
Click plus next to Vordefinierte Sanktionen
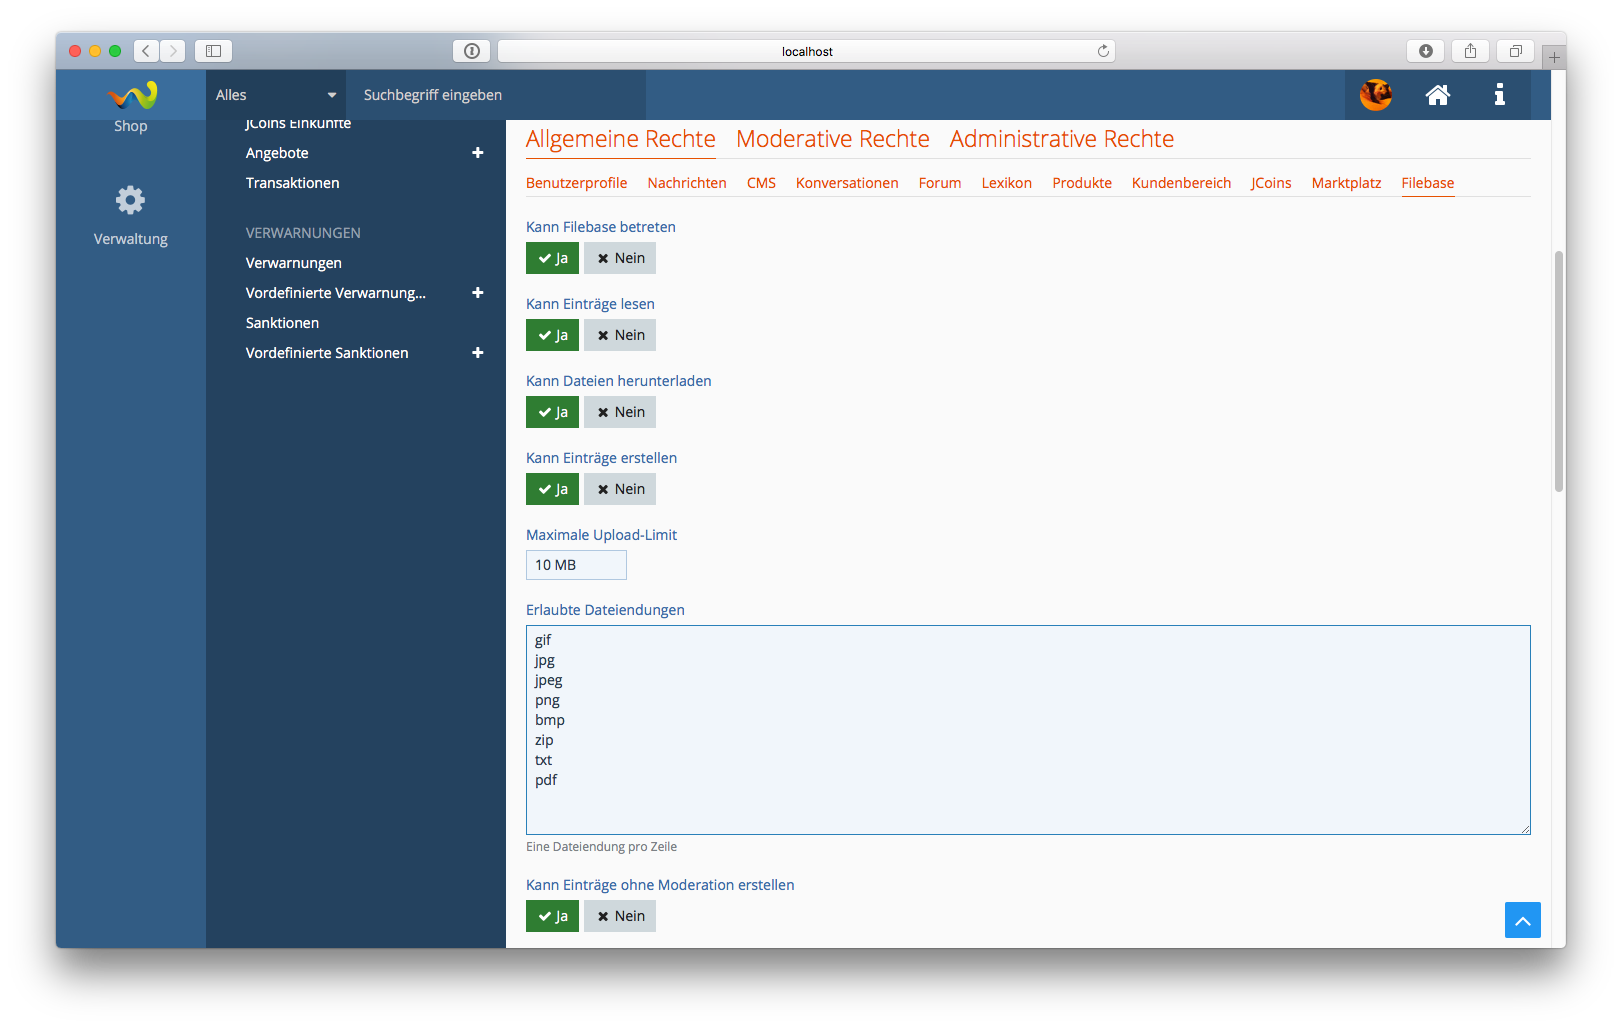pos(477,353)
